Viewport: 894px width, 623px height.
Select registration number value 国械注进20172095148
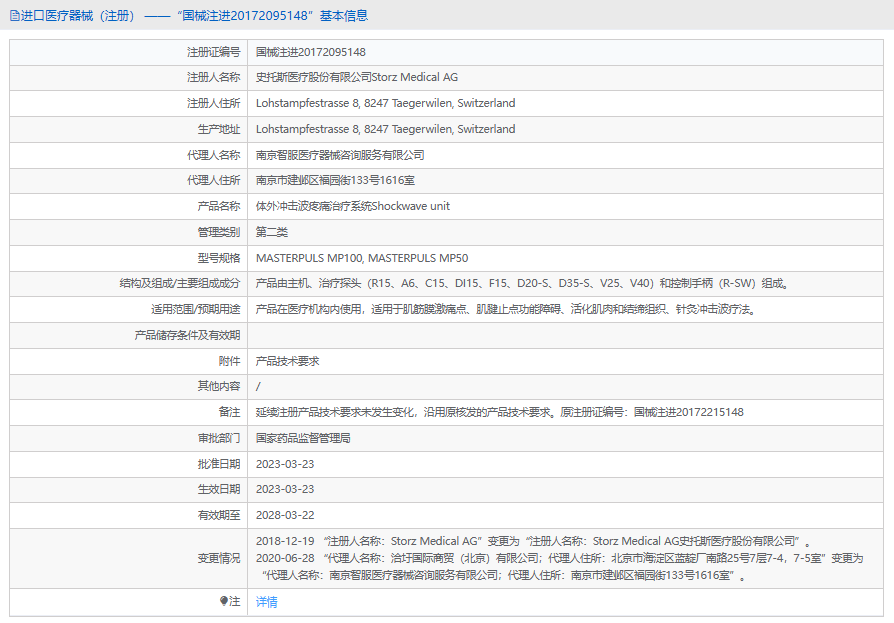(x=311, y=52)
